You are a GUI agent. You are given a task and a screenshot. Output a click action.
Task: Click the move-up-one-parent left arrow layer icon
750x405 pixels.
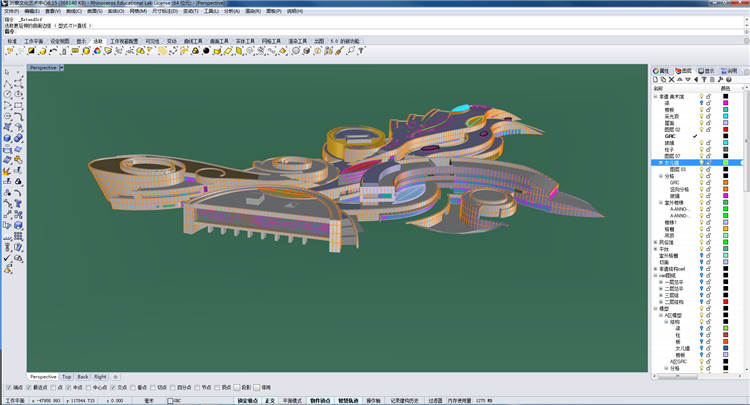tap(696, 79)
